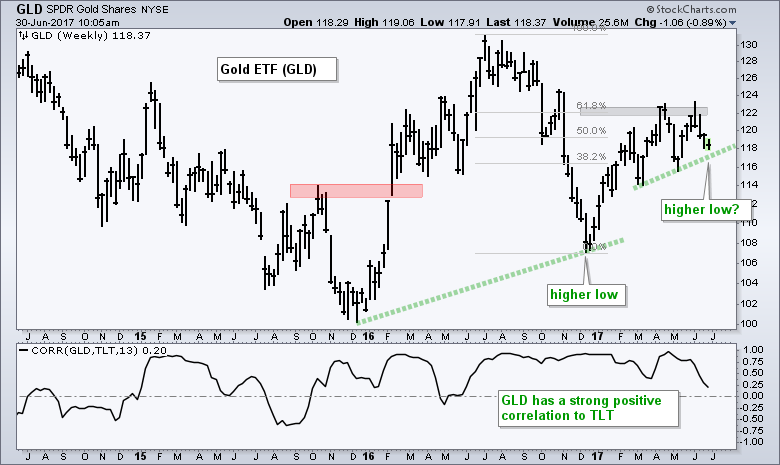Click the 61.8% Fibonacci retracement label
The width and height of the screenshot is (780, 465).
tap(591, 105)
